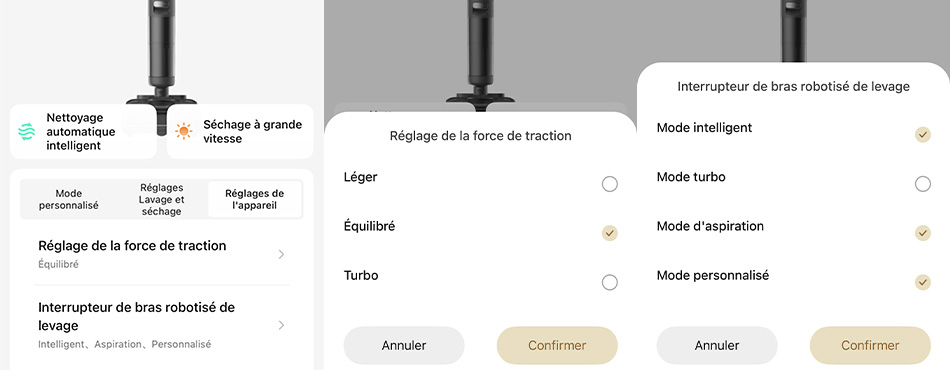Enable Mode turbo in lifting arm switch

pyautogui.click(x=922, y=184)
